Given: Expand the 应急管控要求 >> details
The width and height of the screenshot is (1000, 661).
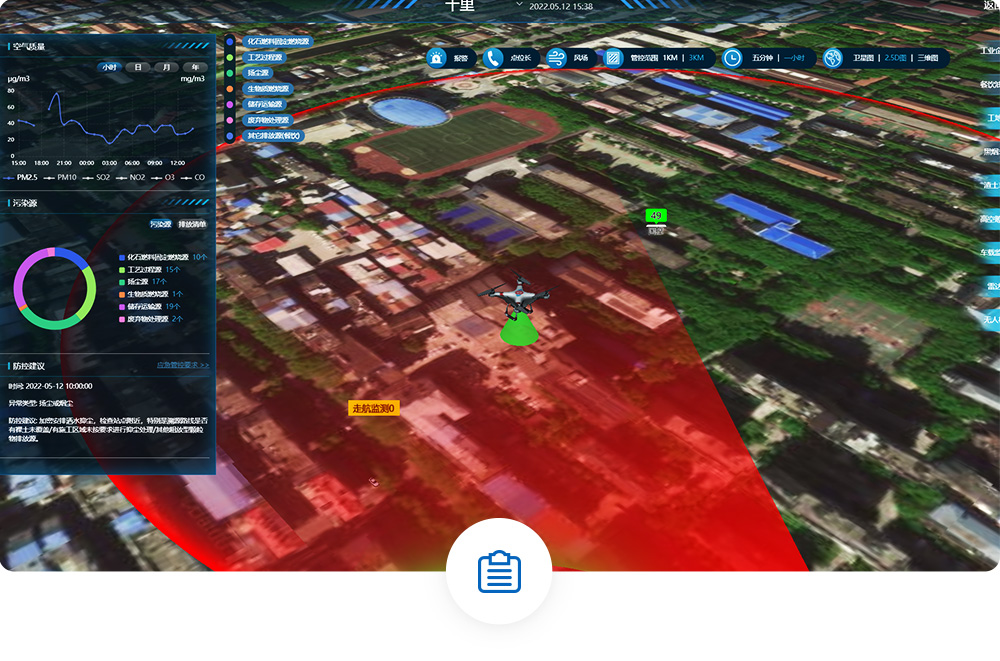Looking at the screenshot, I should (x=183, y=365).
